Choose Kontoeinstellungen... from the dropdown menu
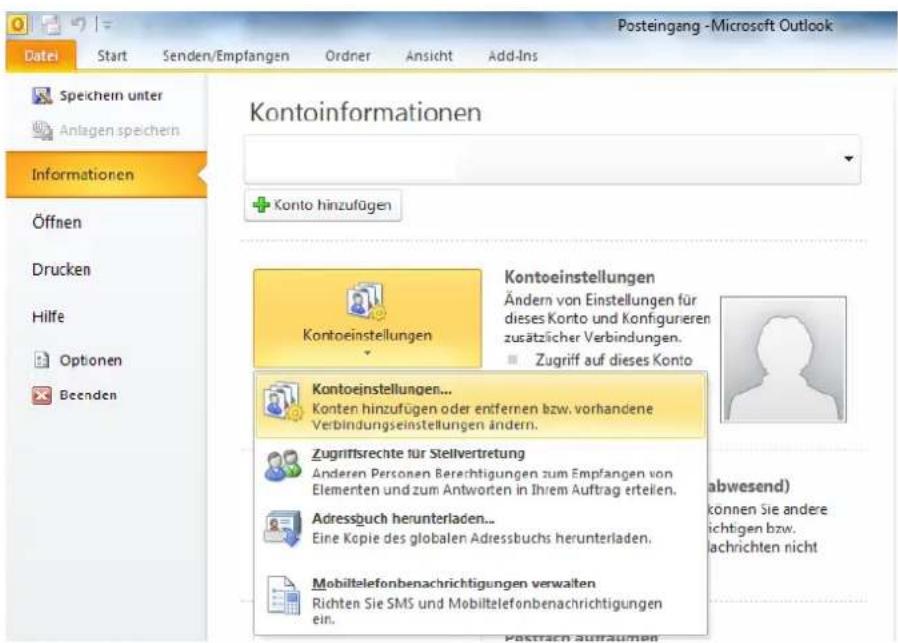The width and height of the screenshot is (898, 643). pyautogui.click(x=480, y=406)
